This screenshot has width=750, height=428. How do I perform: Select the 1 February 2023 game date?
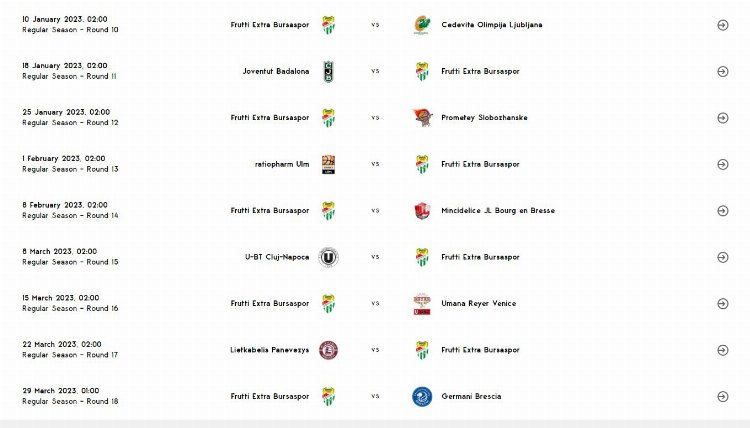click(x=64, y=158)
